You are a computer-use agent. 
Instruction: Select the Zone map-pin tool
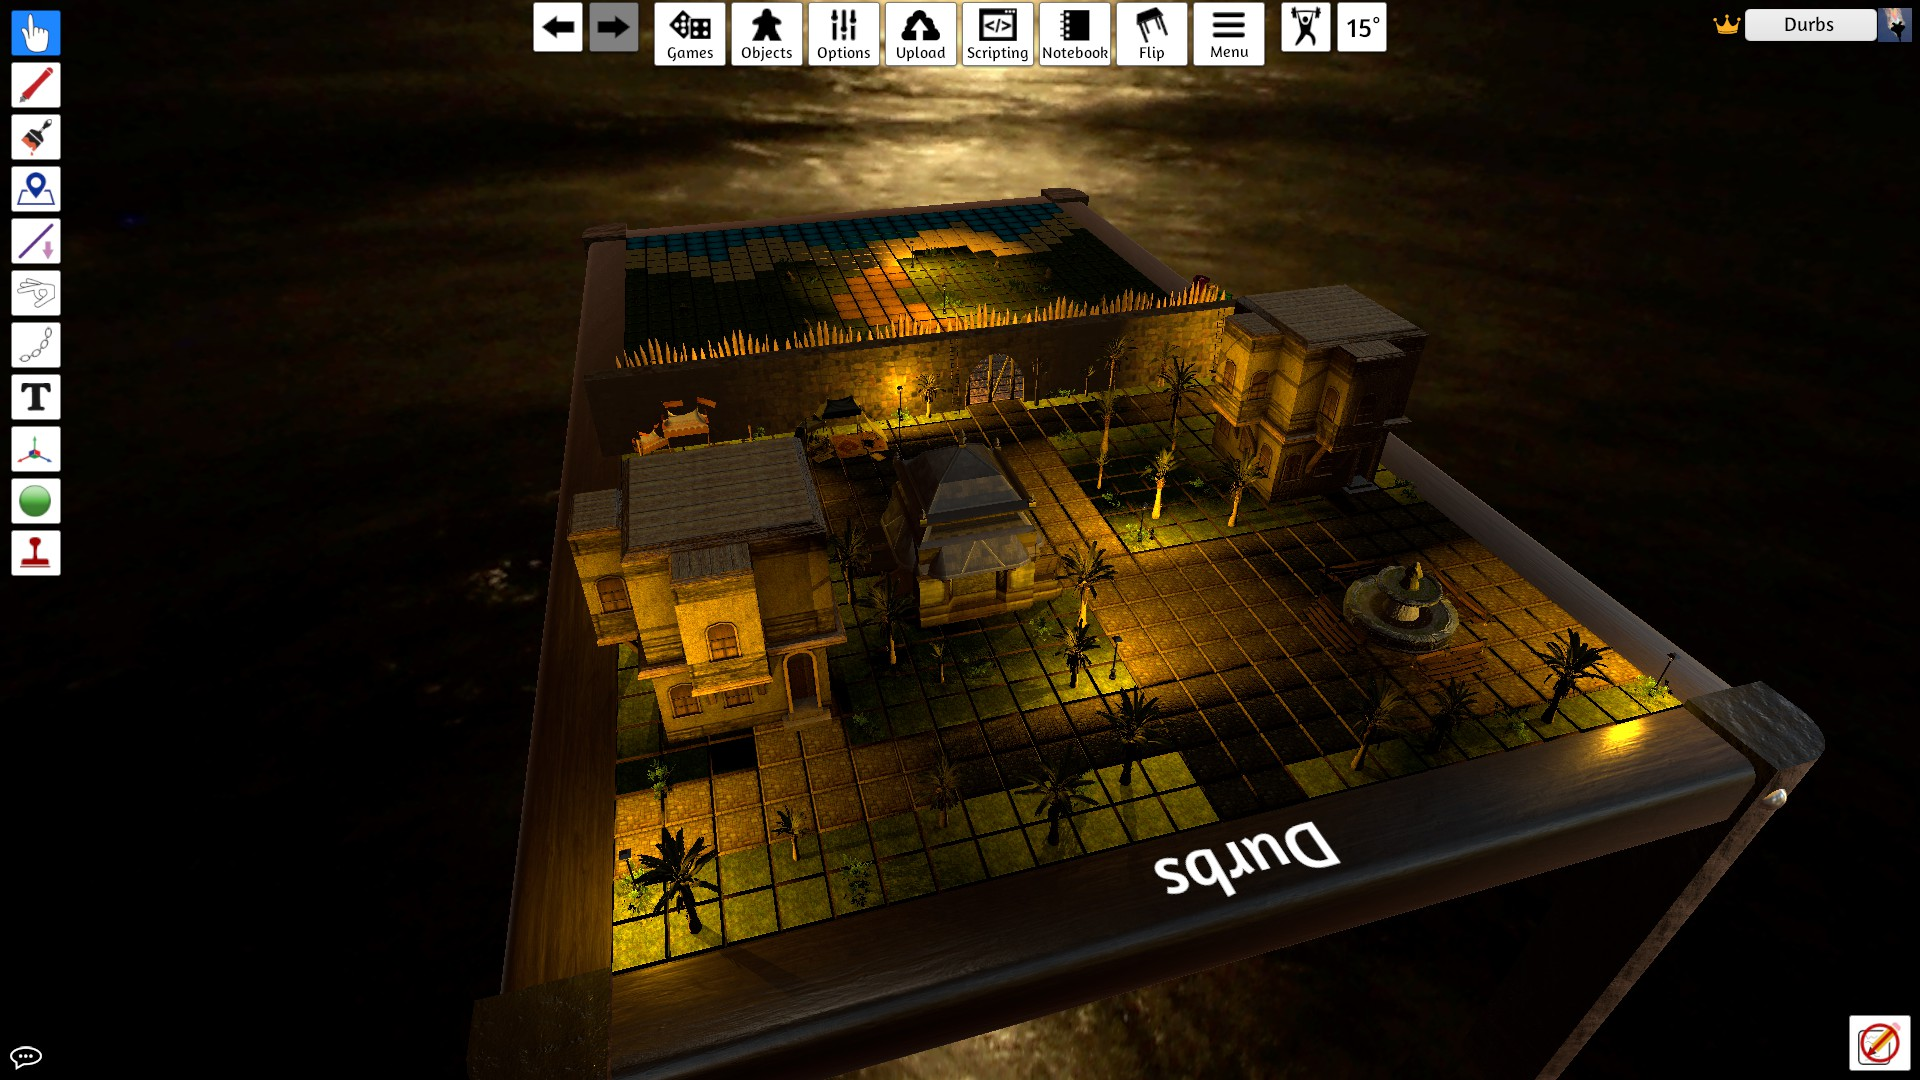36,189
